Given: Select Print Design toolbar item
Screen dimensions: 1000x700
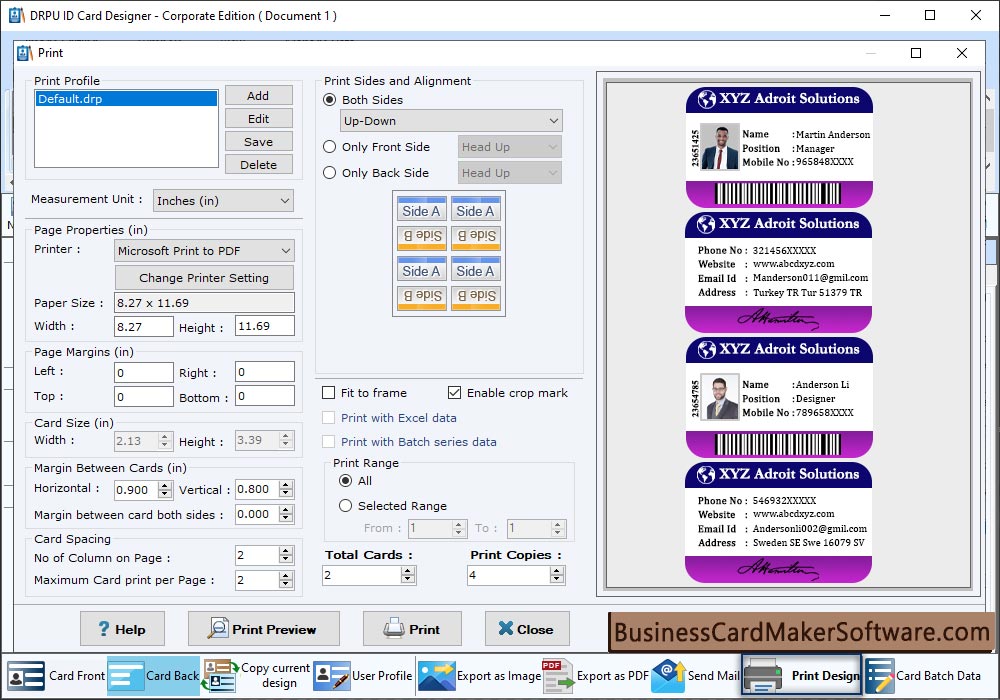Looking at the screenshot, I should 802,676.
